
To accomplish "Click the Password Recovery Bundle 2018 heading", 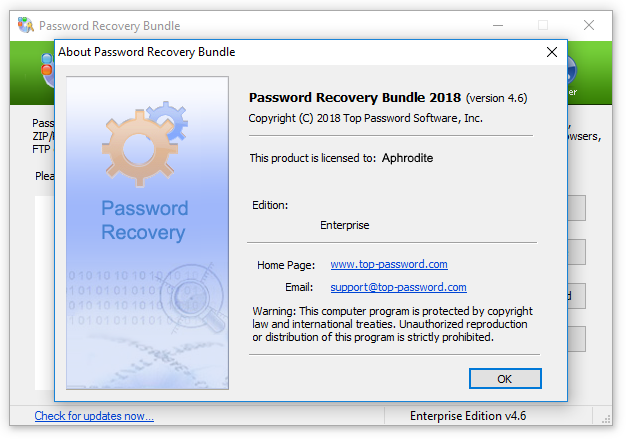I will tap(354, 98).
